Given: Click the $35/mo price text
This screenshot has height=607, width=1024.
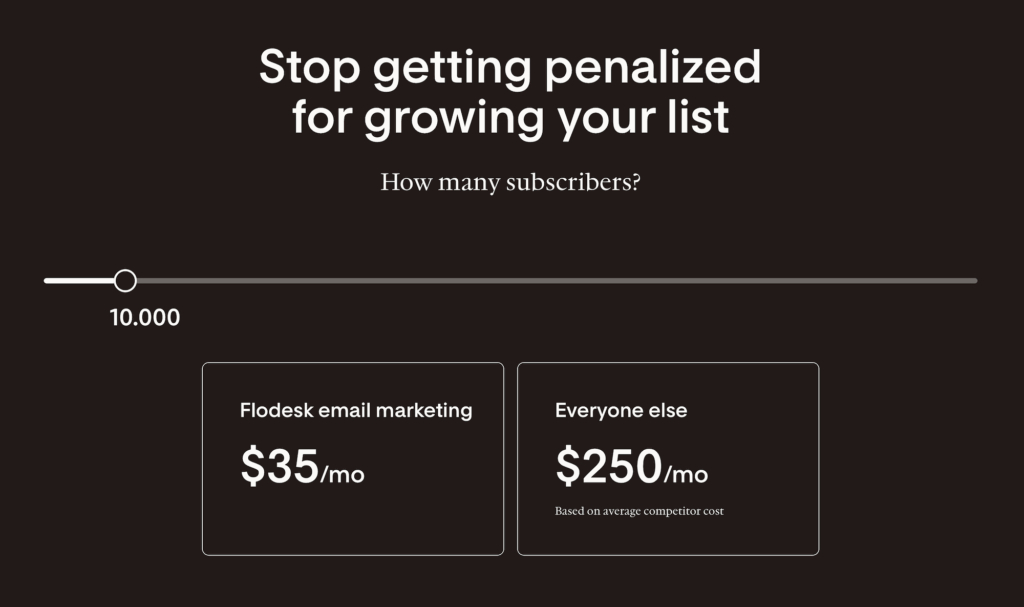Looking at the screenshot, I should (302, 467).
